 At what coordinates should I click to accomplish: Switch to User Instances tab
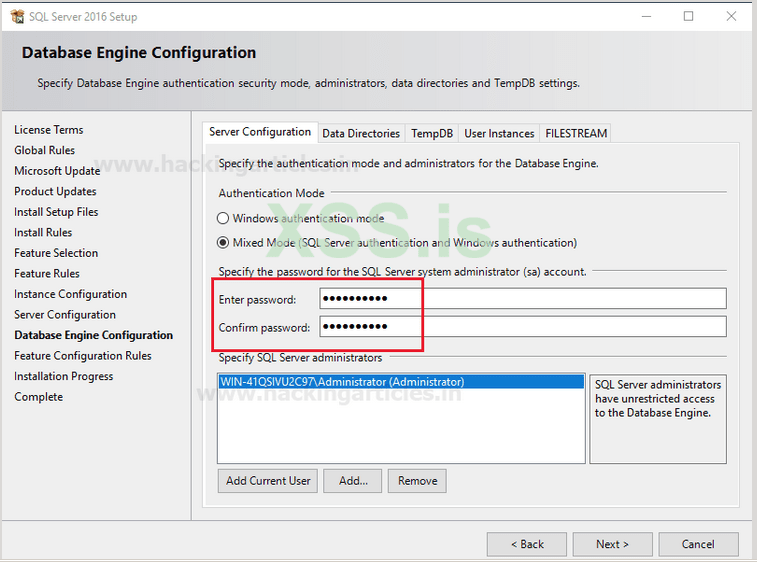click(499, 133)
